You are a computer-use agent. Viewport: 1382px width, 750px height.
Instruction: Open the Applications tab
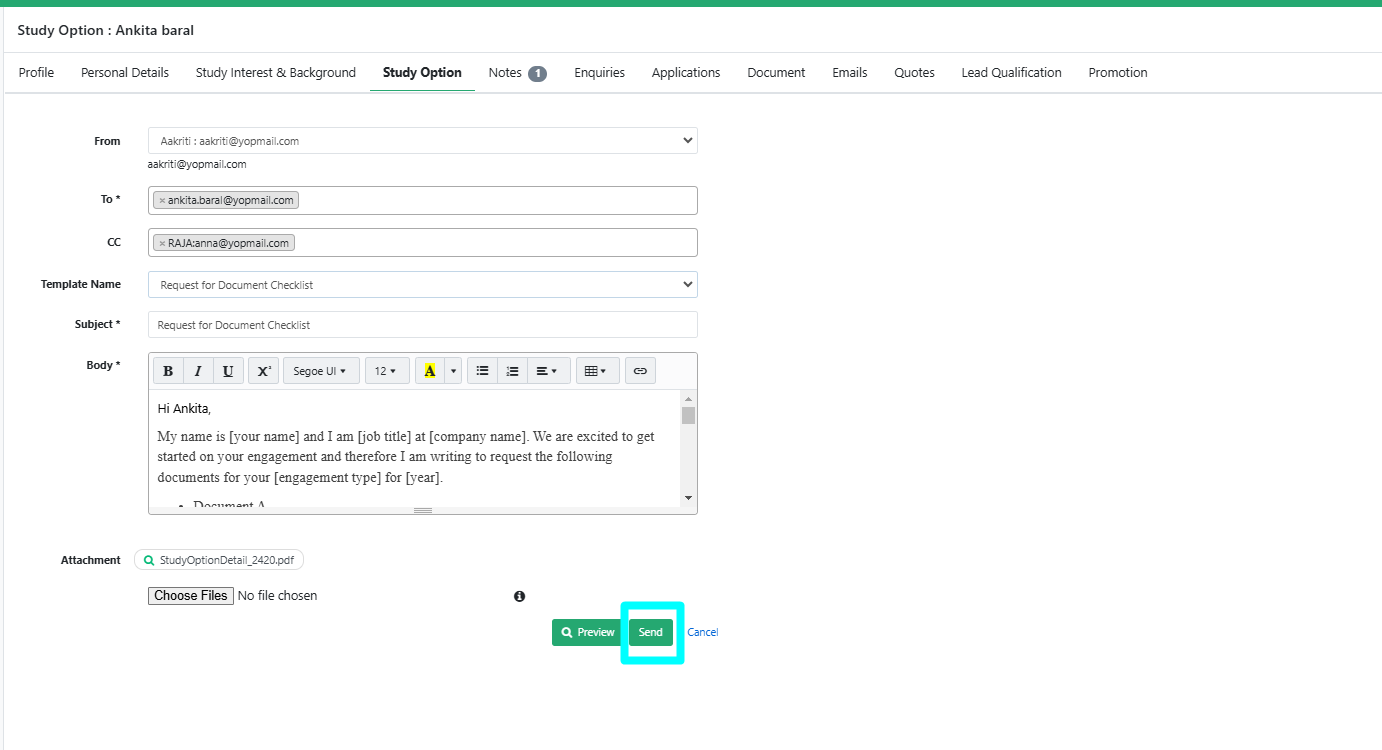(x=686, y=73)
